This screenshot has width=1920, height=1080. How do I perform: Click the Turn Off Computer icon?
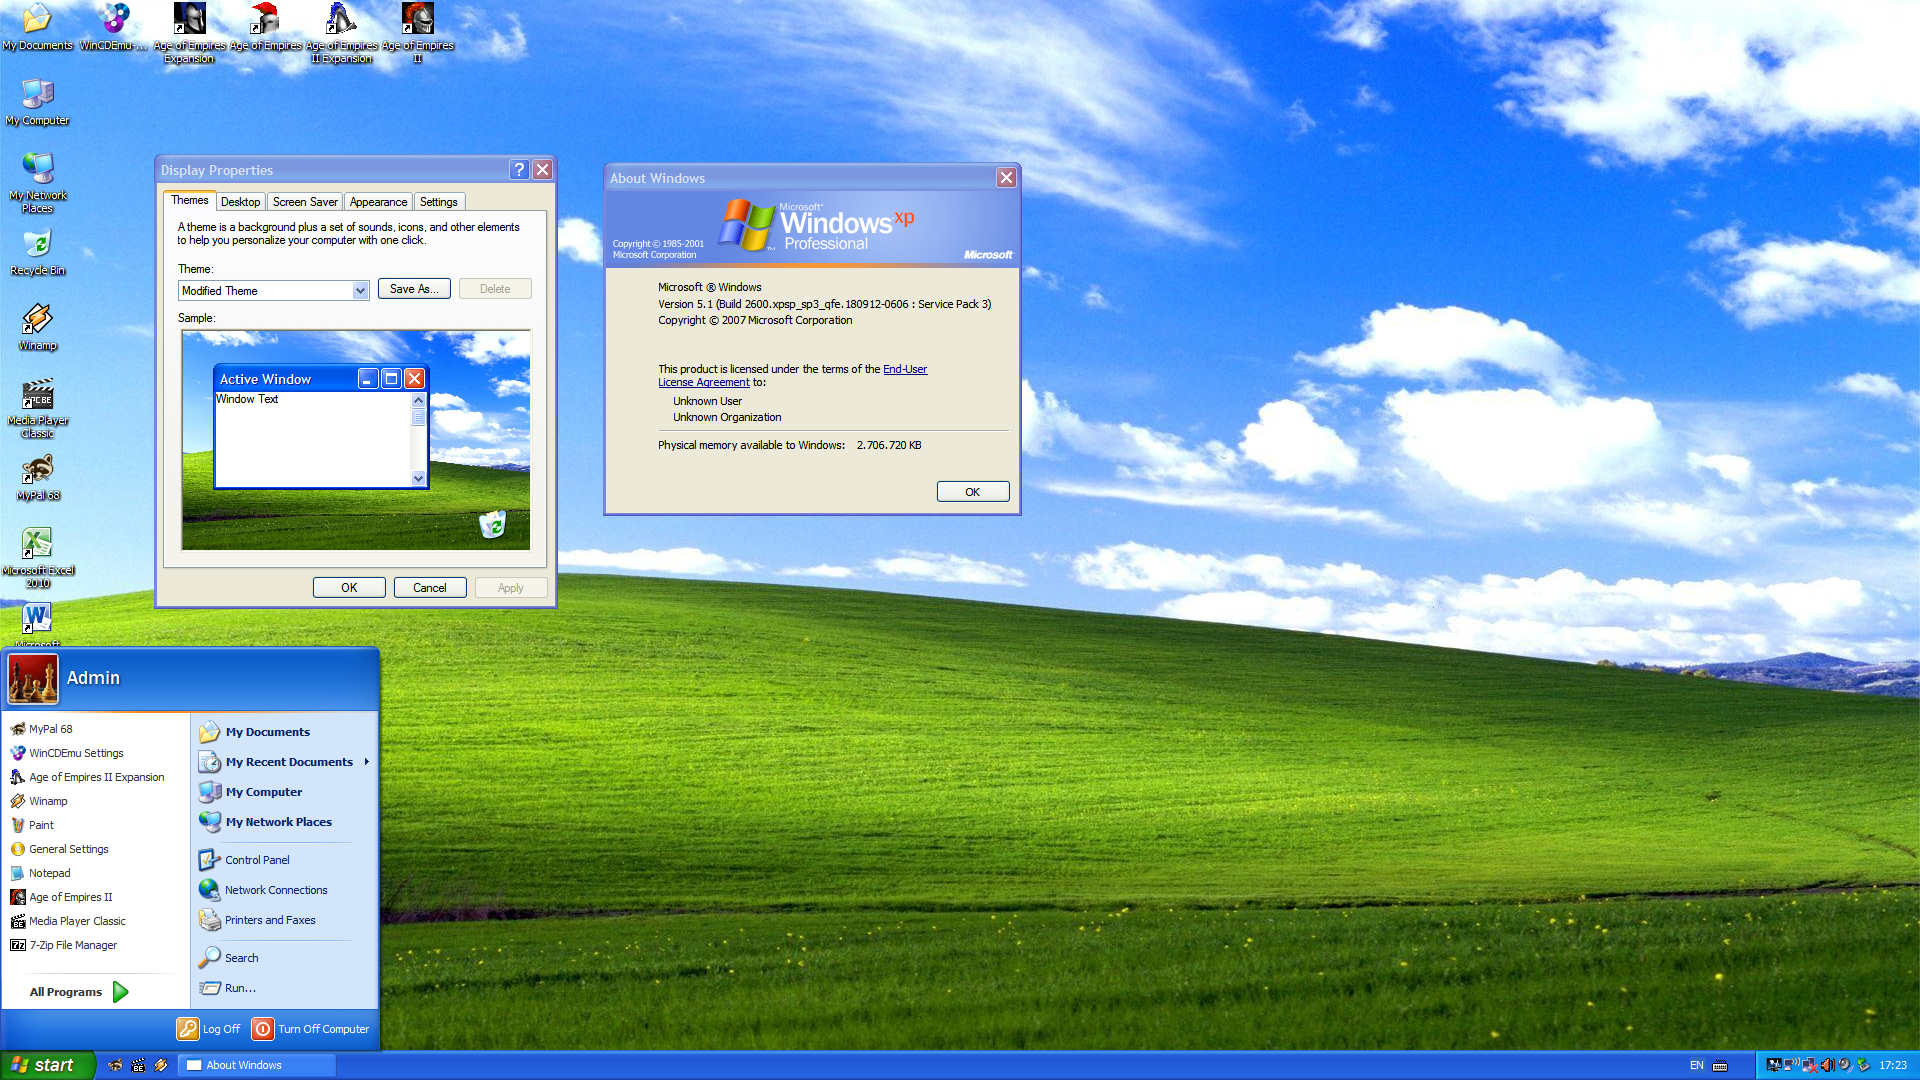[x=263, y=1029]
